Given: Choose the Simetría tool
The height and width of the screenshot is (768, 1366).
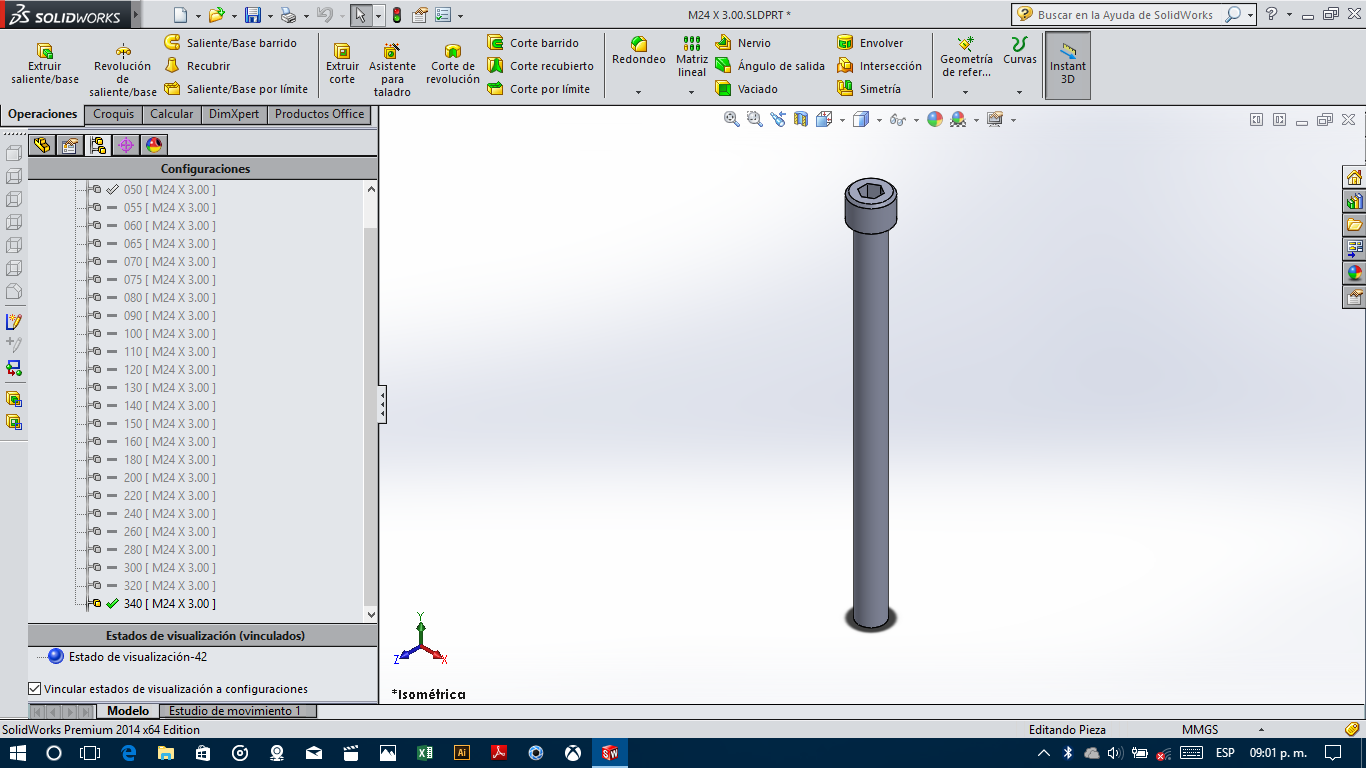Looking at the screenshot, I should (x=868, y=89).
